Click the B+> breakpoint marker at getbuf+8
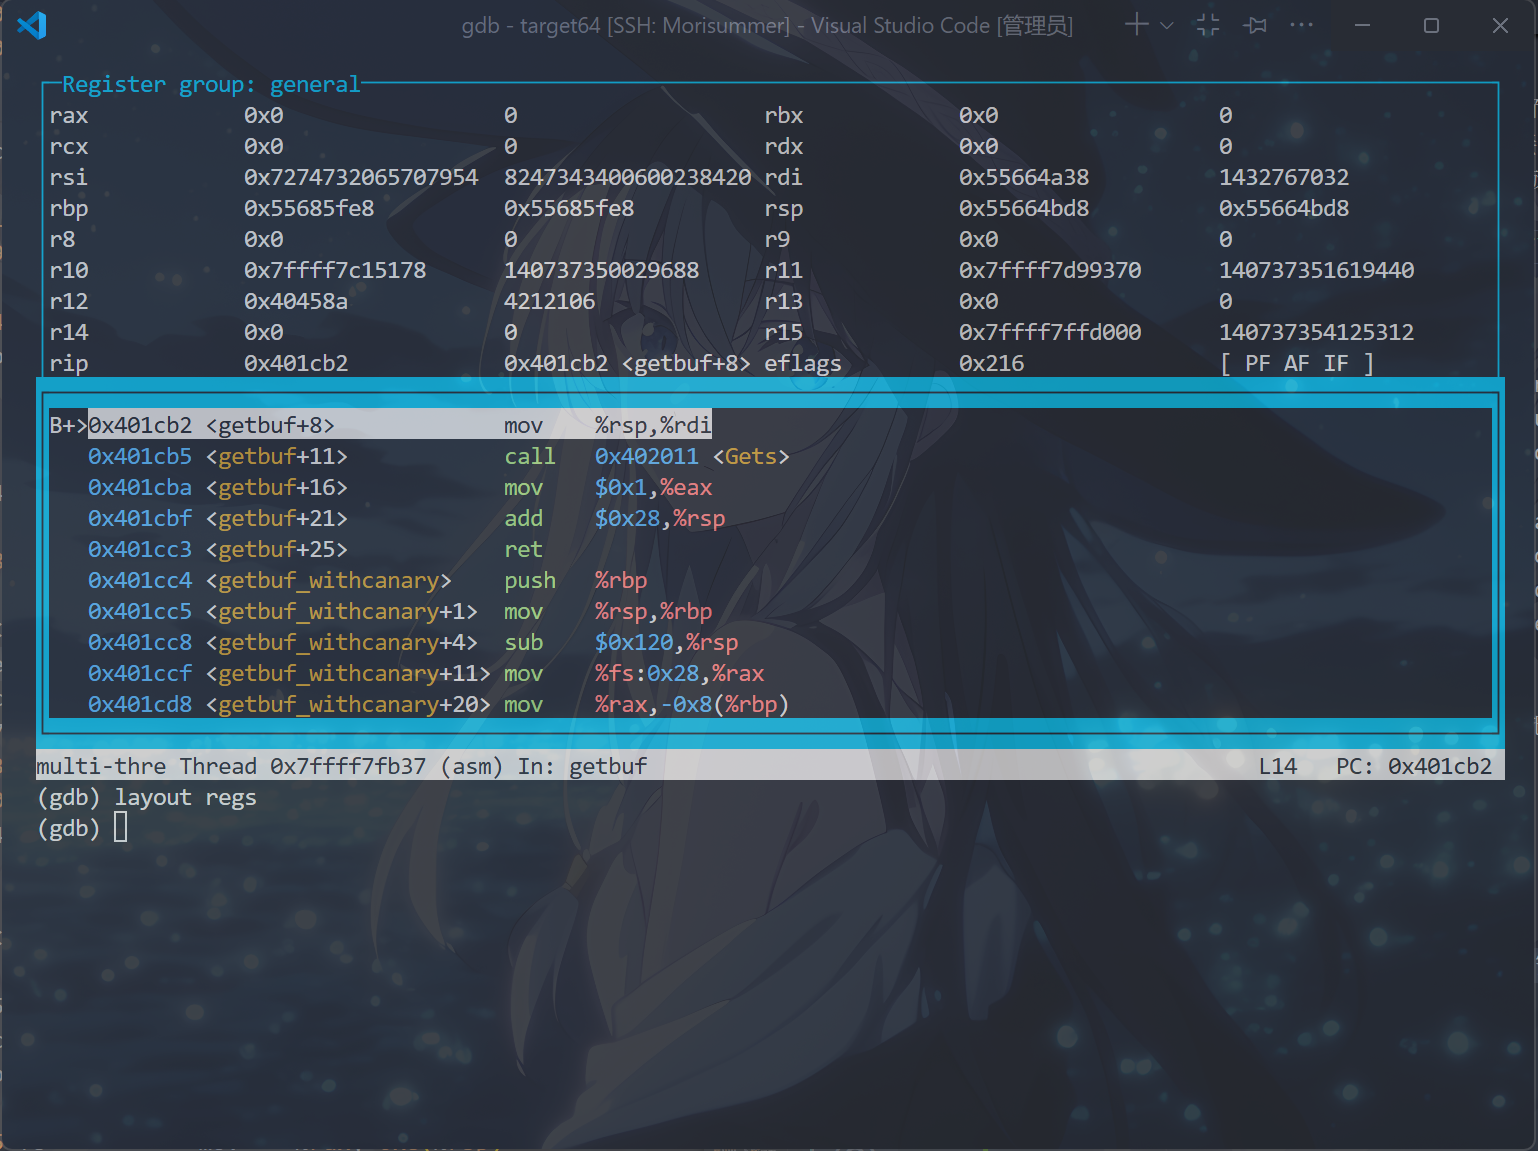Screen dimensions: 1538x1151 click(67, 425)
